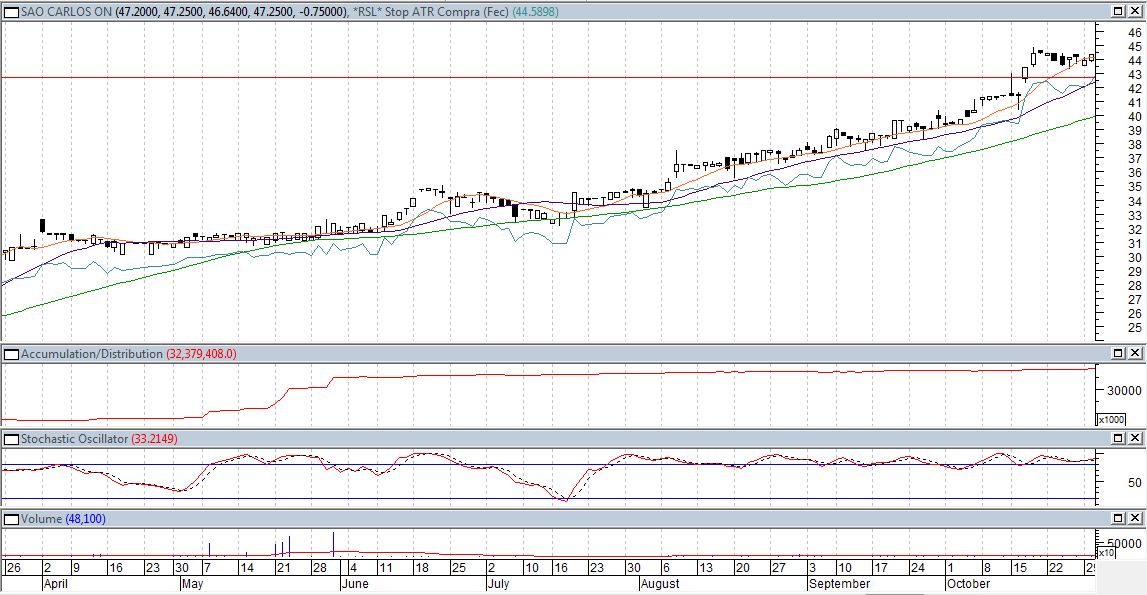Screen dimensions: 1147x595
Task: Maximize the Volume pane
Action: click(x=1120, y=518)
